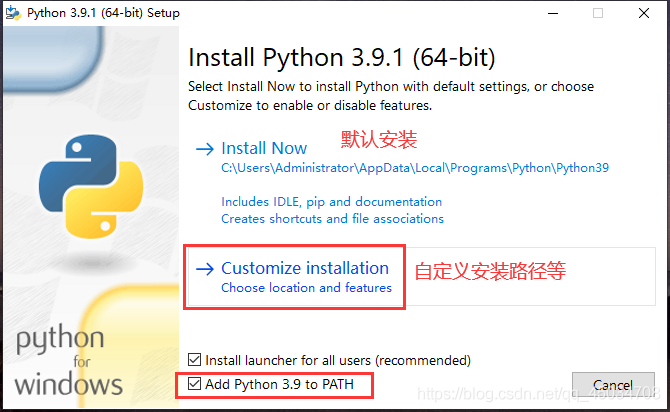This screenshot has width=670, height=412.
Task: Click the Customize installation arrow icon
Action: (x=205, y=269)
